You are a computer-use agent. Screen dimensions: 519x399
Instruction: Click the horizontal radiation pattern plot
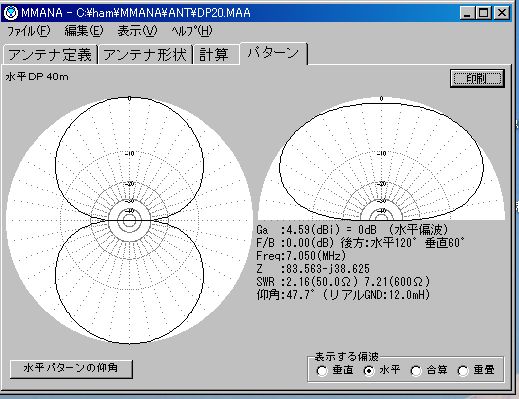click(x=129, y=220)
